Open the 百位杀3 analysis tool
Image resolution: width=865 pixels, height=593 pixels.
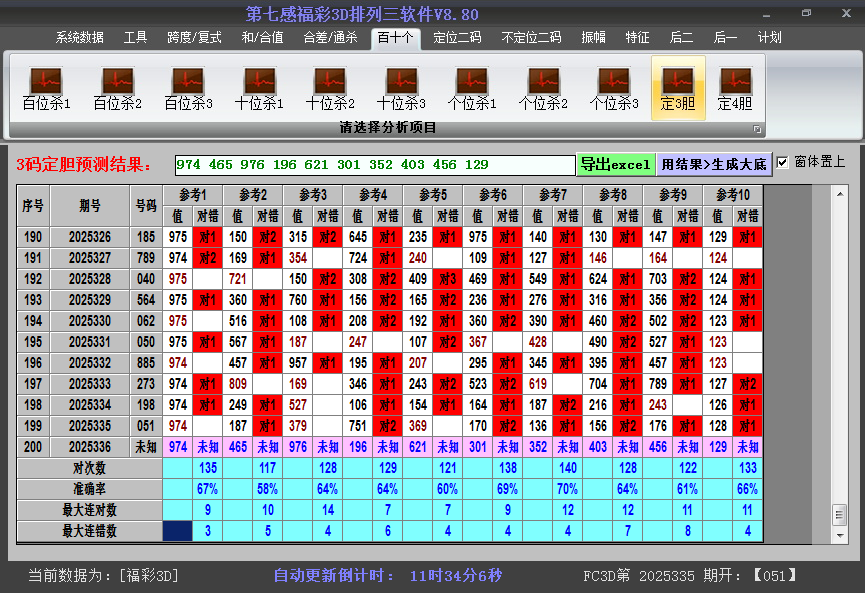point(188,87)
